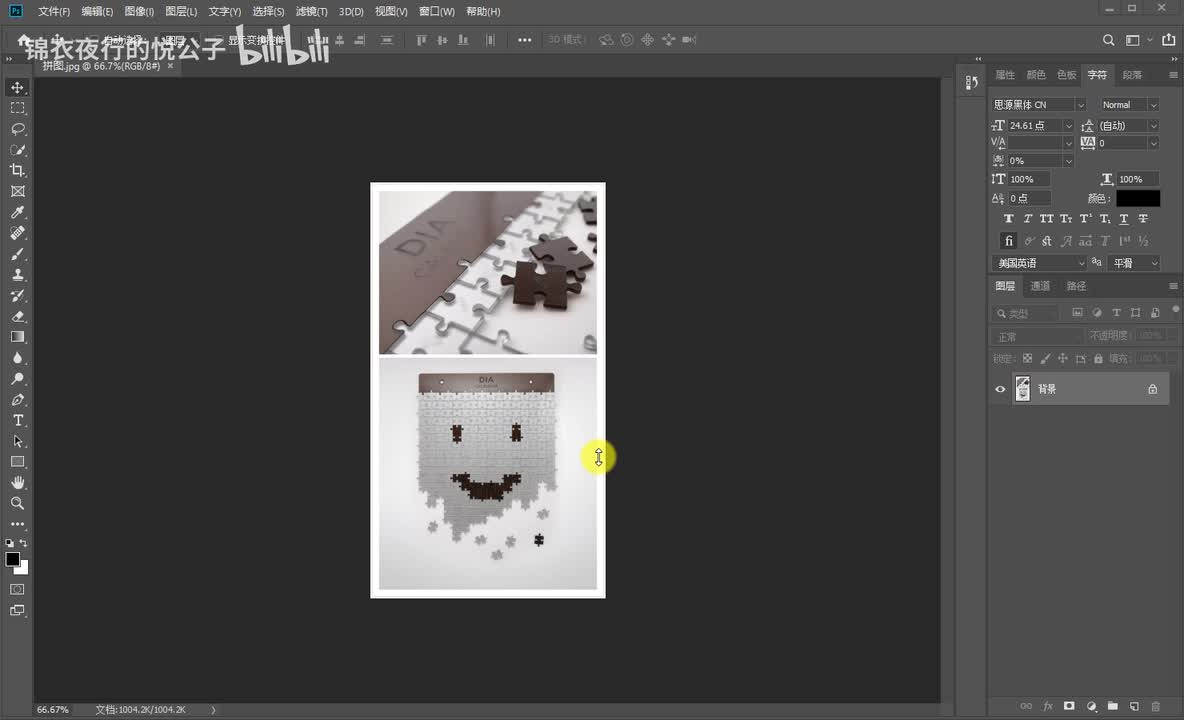Toggle Strikethrough text style
The image size is (1184, 720).
pos(1143,219)
